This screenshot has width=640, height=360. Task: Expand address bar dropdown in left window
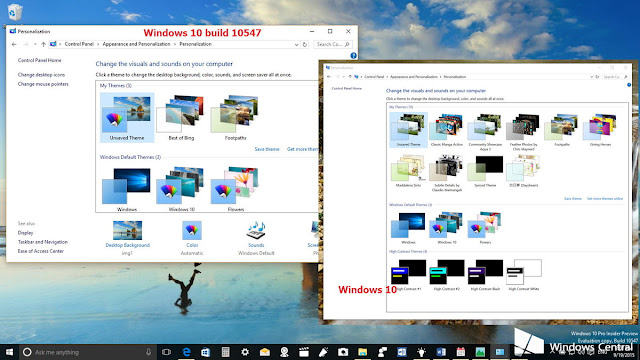(297, 44)
